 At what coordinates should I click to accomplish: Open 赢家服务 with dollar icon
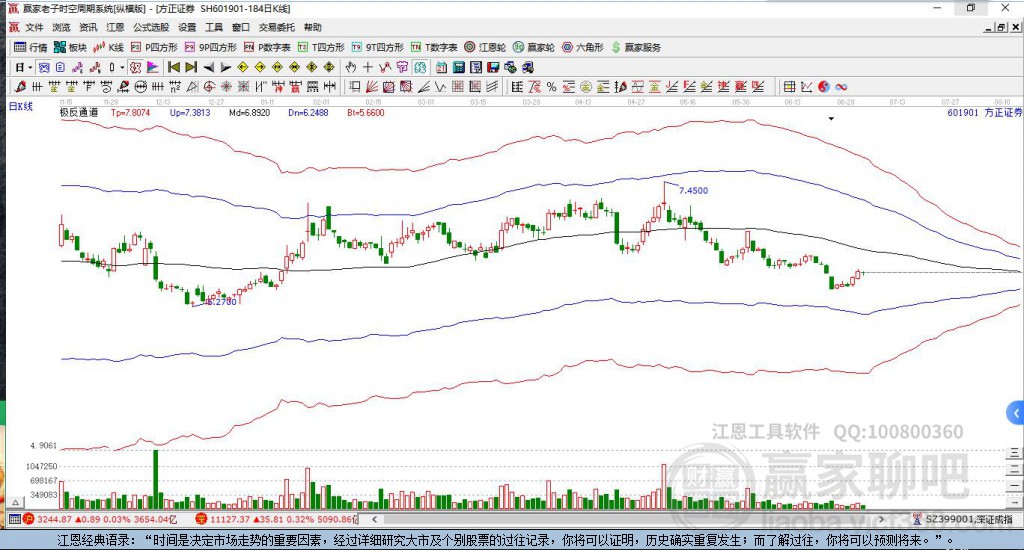636,47
